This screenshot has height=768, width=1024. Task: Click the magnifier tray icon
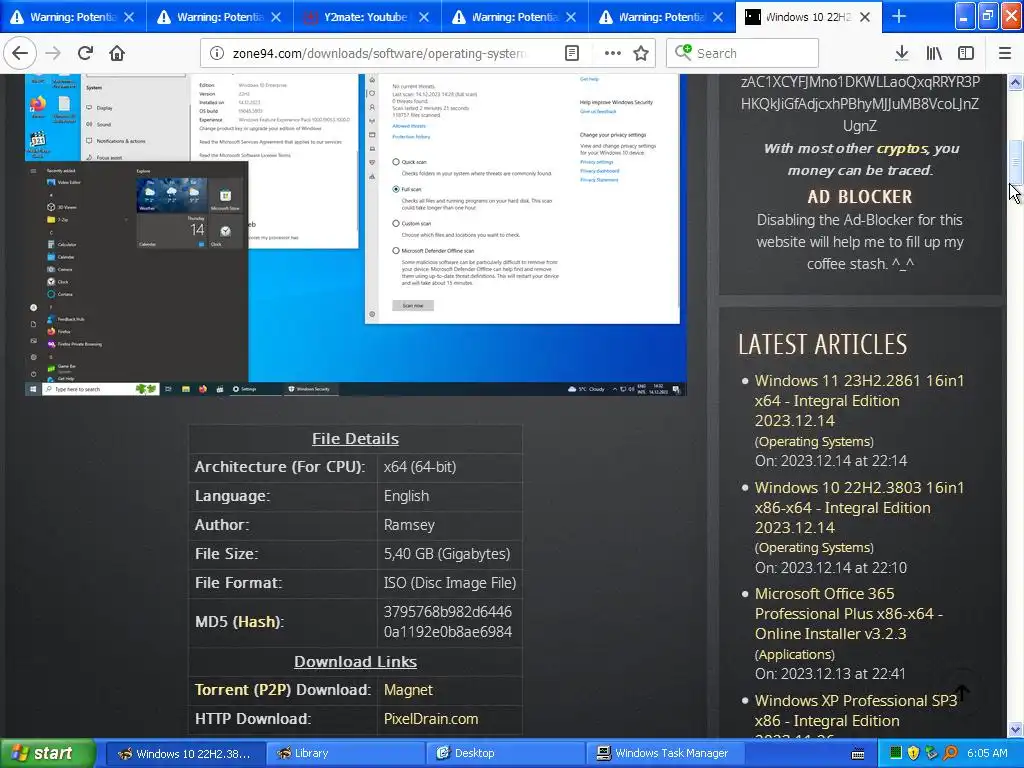click(x=950, y=753)
